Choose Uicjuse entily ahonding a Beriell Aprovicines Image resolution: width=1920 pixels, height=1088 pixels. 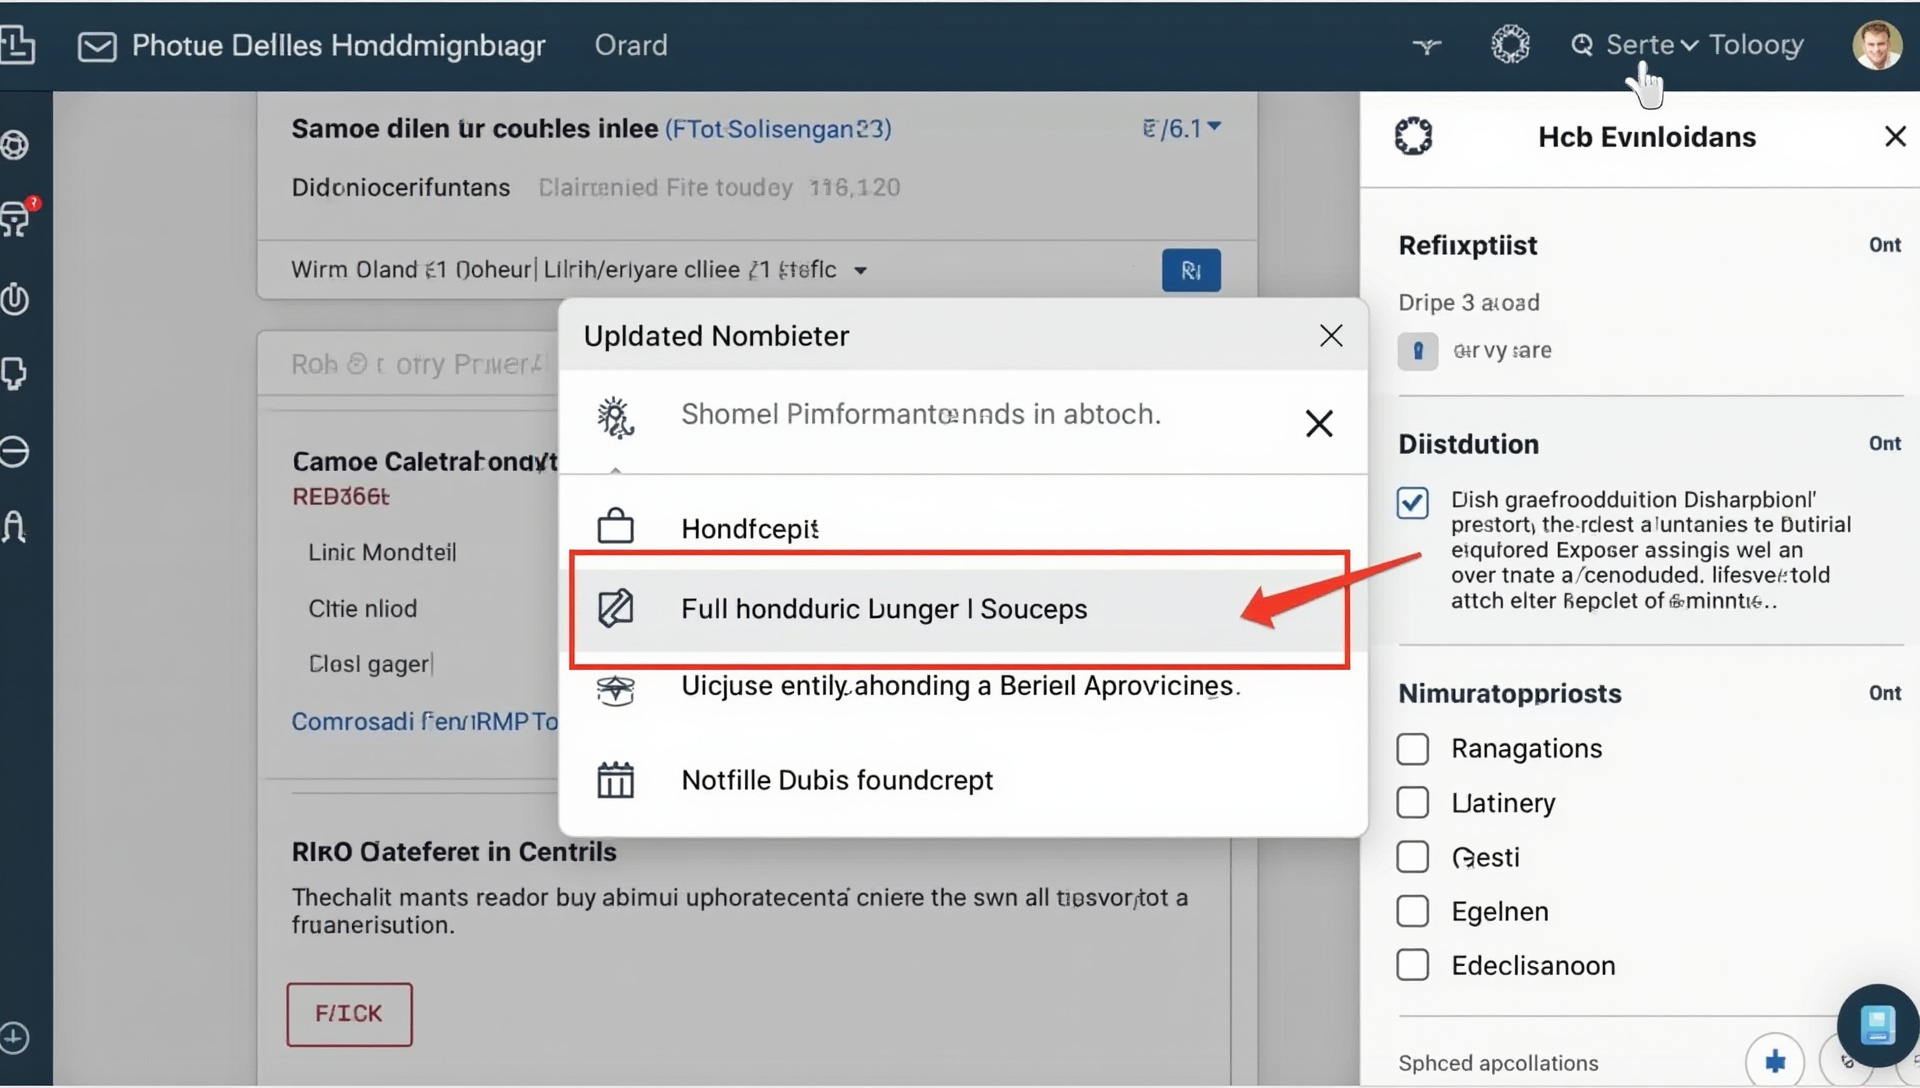960,686
